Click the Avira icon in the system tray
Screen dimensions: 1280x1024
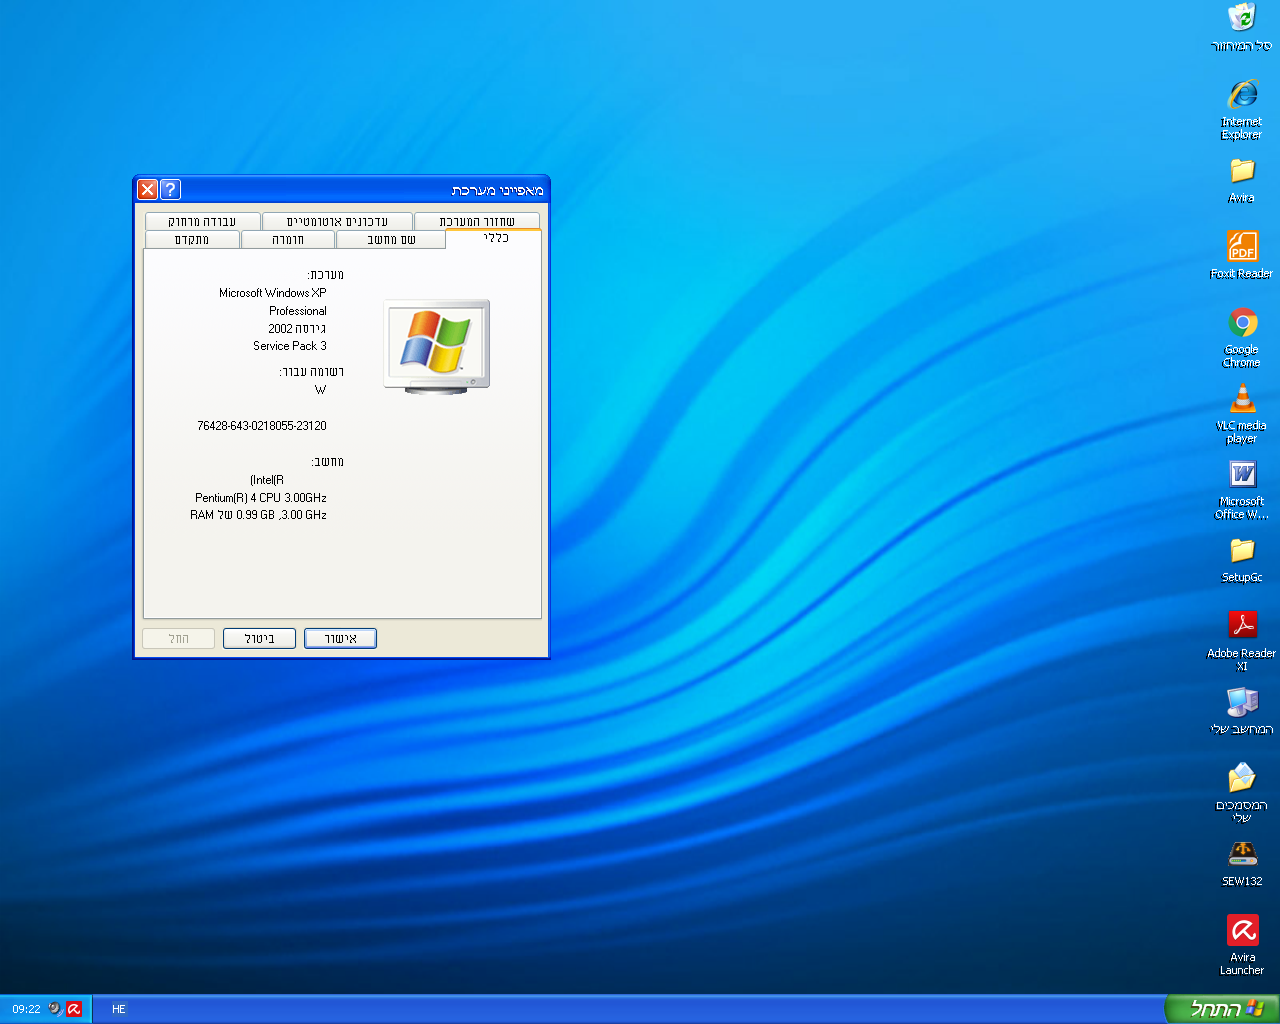(x=73, y=1009)
